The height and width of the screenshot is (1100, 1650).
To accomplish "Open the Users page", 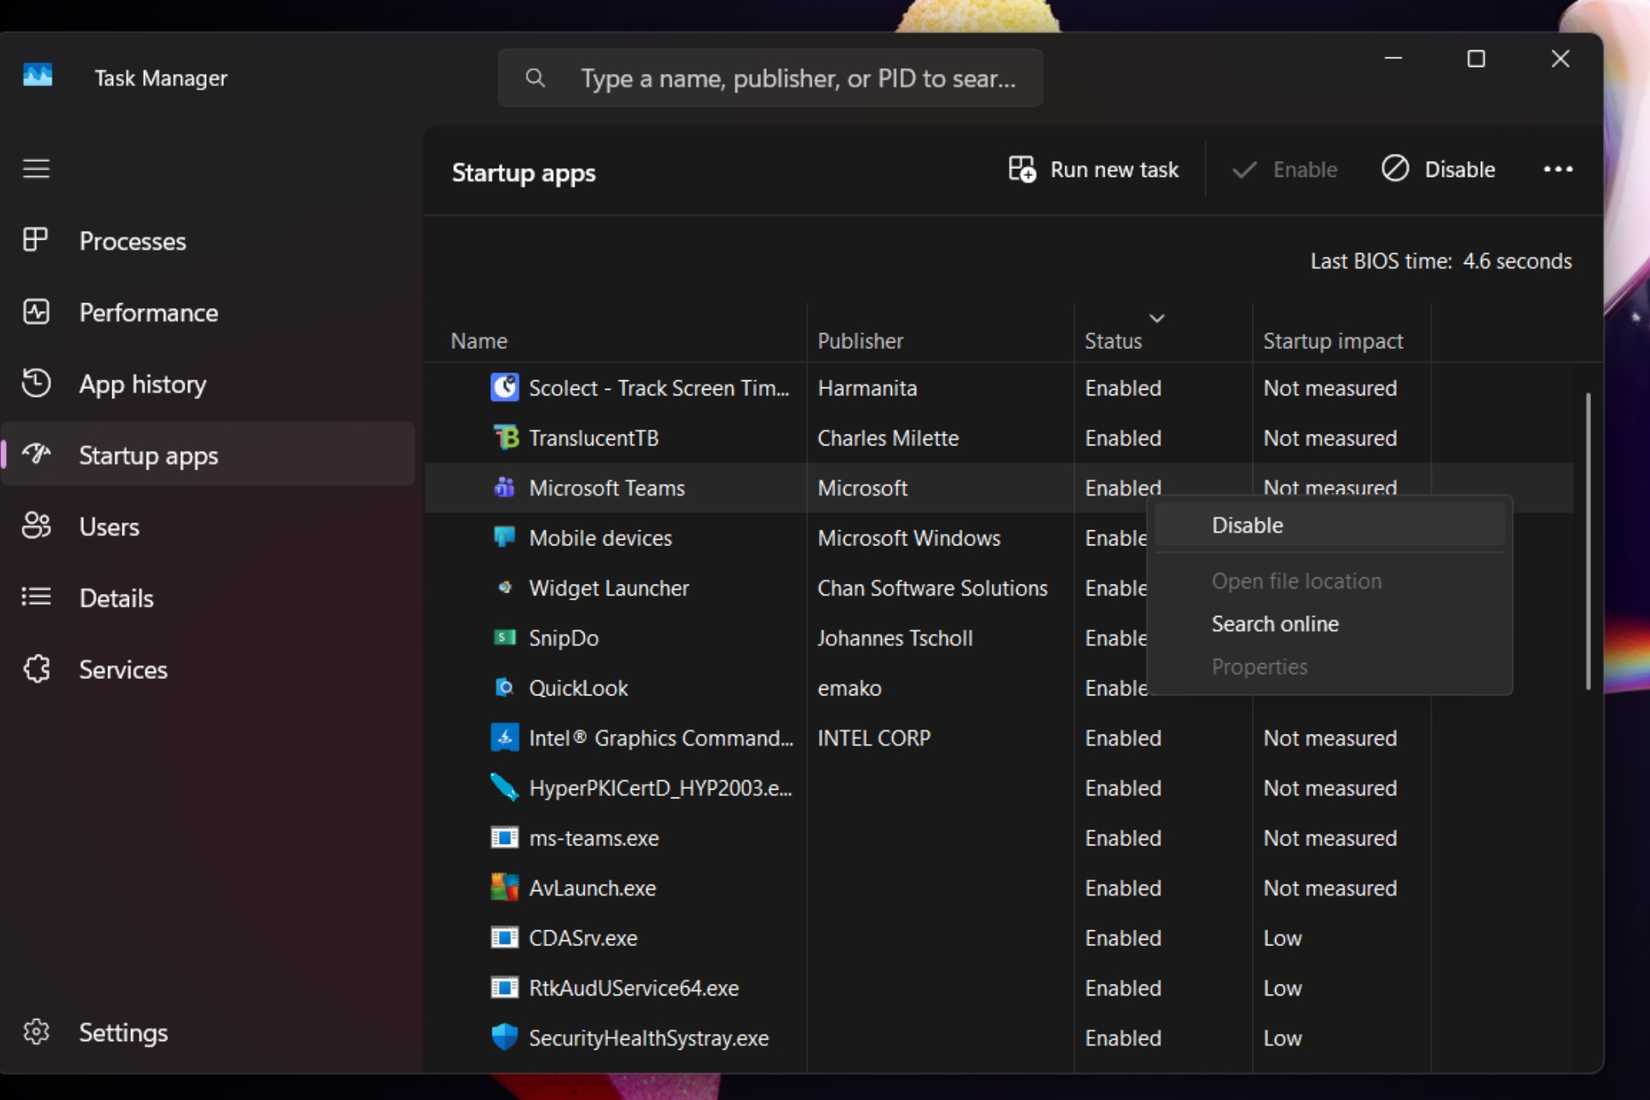I will [x=208, y=527].
